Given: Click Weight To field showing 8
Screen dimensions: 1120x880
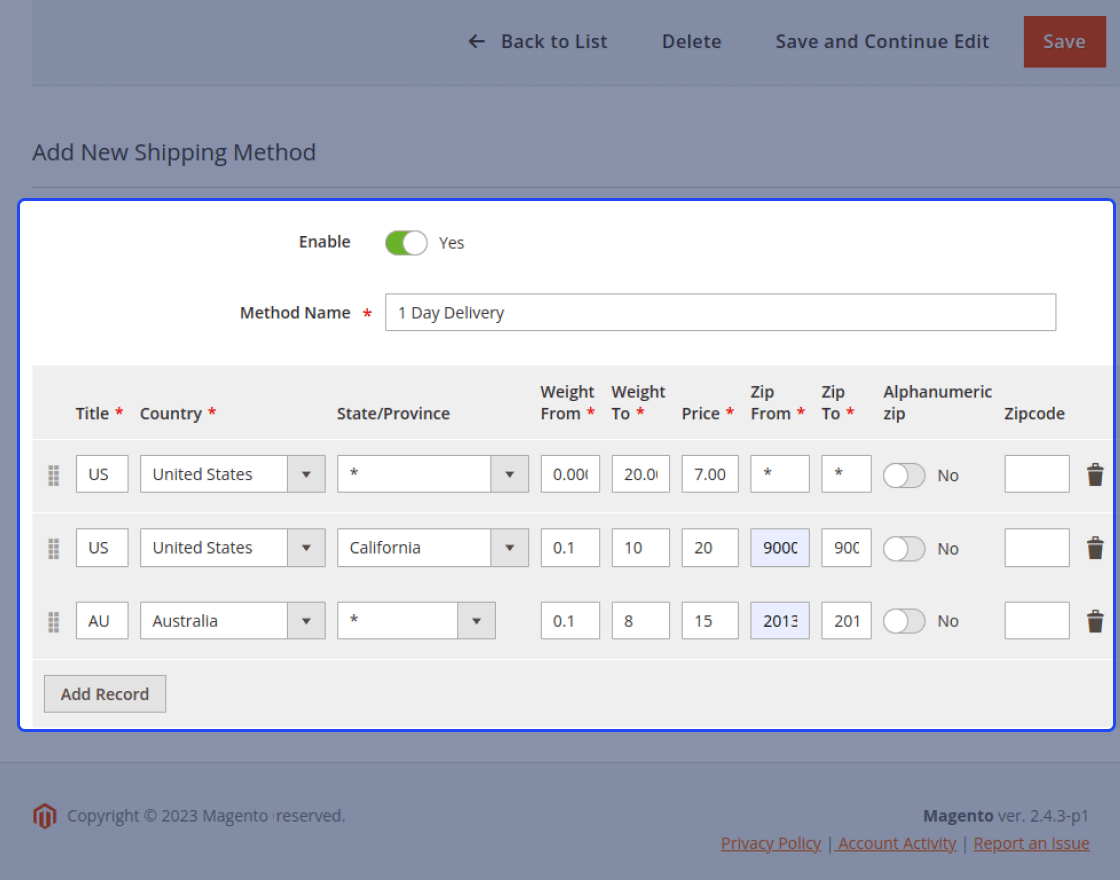Looking at the screenshot, I should click(641, 620).
